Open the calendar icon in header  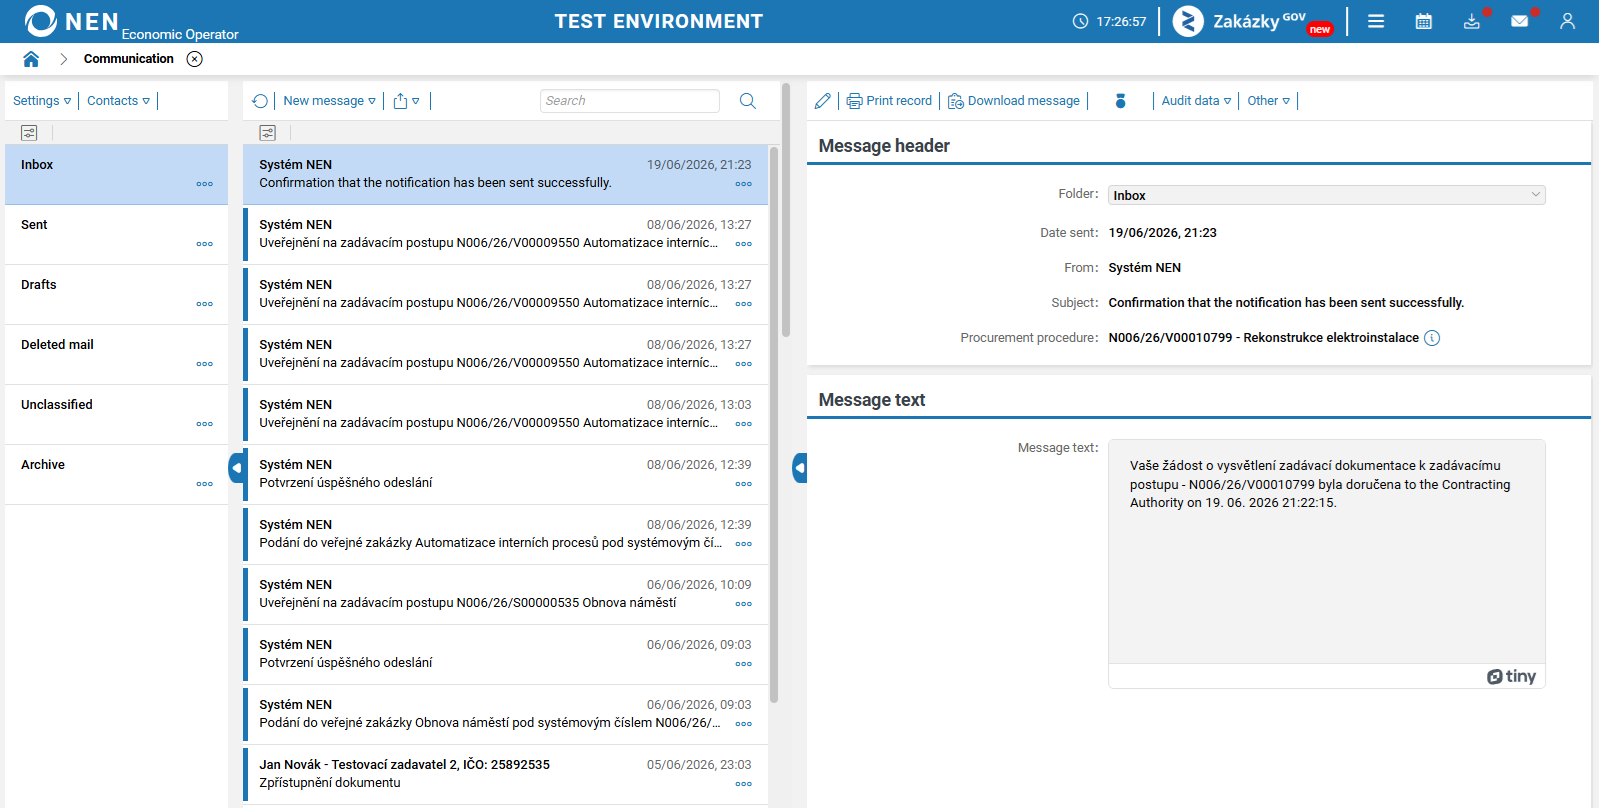(1424, 21)
